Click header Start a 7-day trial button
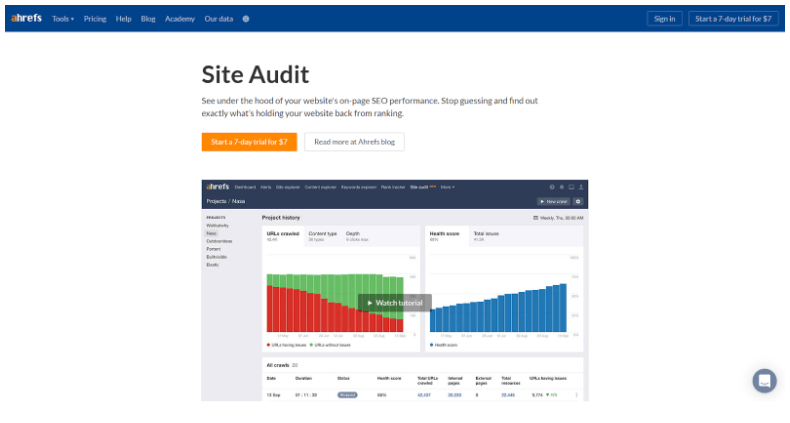The width and height of the screenshot is (790, 423). (733, 19)
